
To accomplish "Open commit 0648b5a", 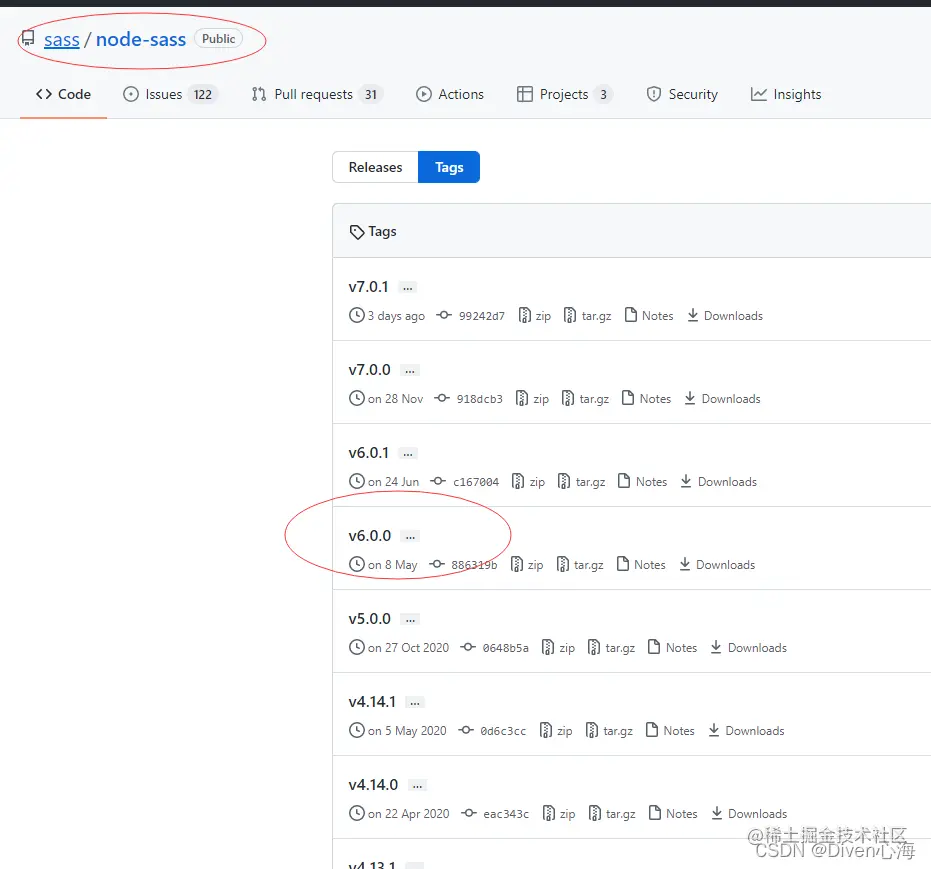I will tap(505, 648).
